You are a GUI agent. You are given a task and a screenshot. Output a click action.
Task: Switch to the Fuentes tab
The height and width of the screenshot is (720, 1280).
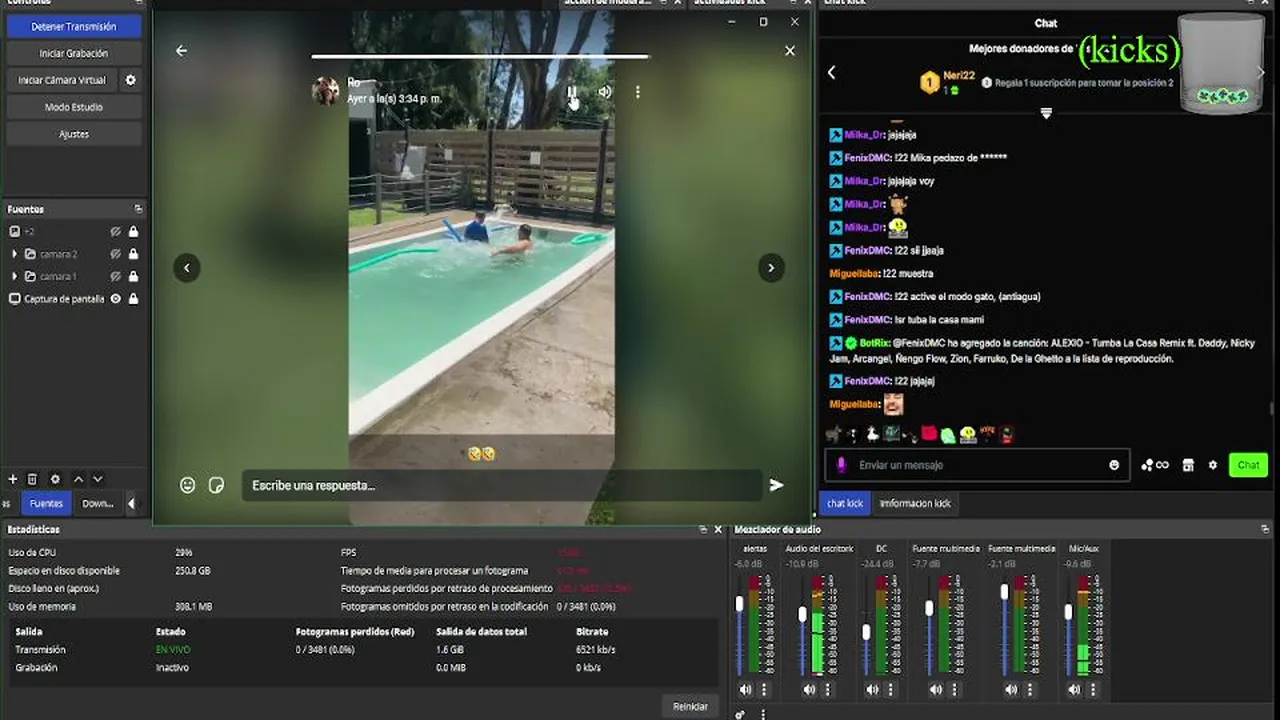coord(46,503)
